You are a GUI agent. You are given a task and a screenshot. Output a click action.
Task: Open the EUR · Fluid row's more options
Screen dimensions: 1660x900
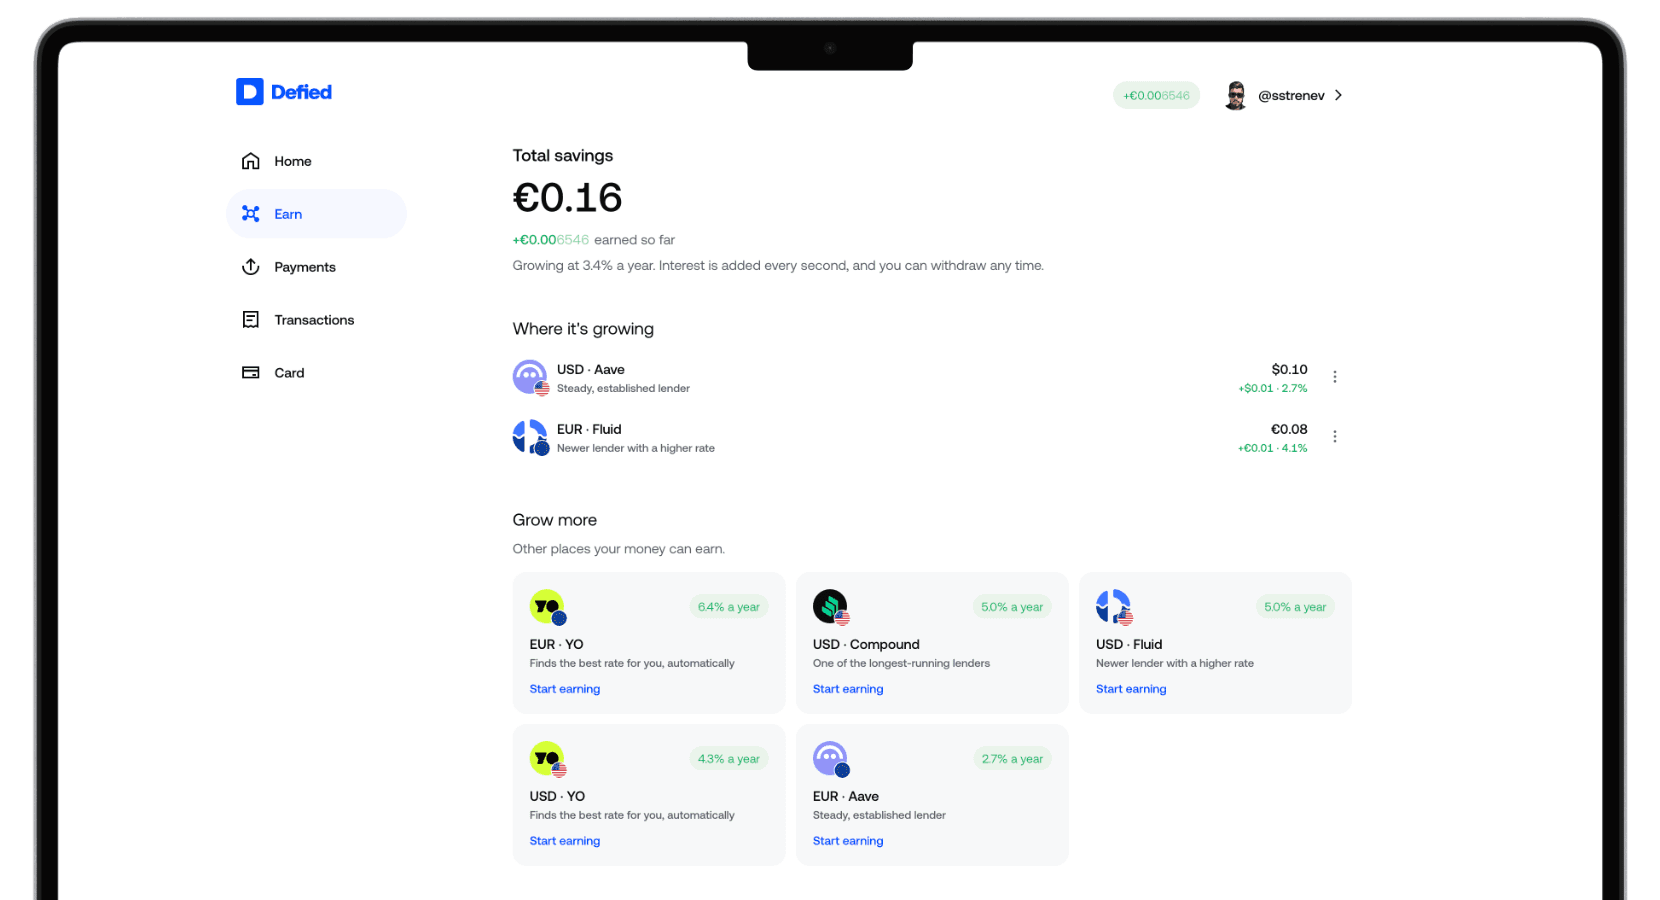1335,437
